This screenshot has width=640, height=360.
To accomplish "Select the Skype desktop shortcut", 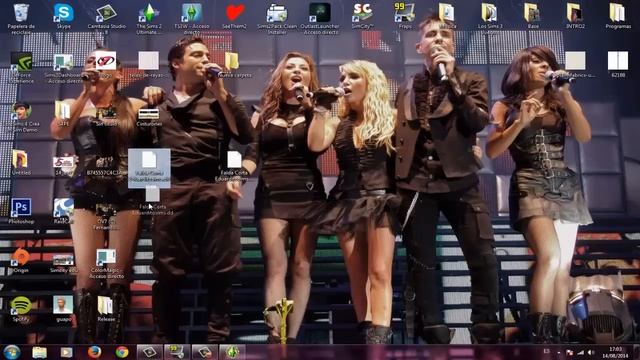I will (x=64, y=16).
